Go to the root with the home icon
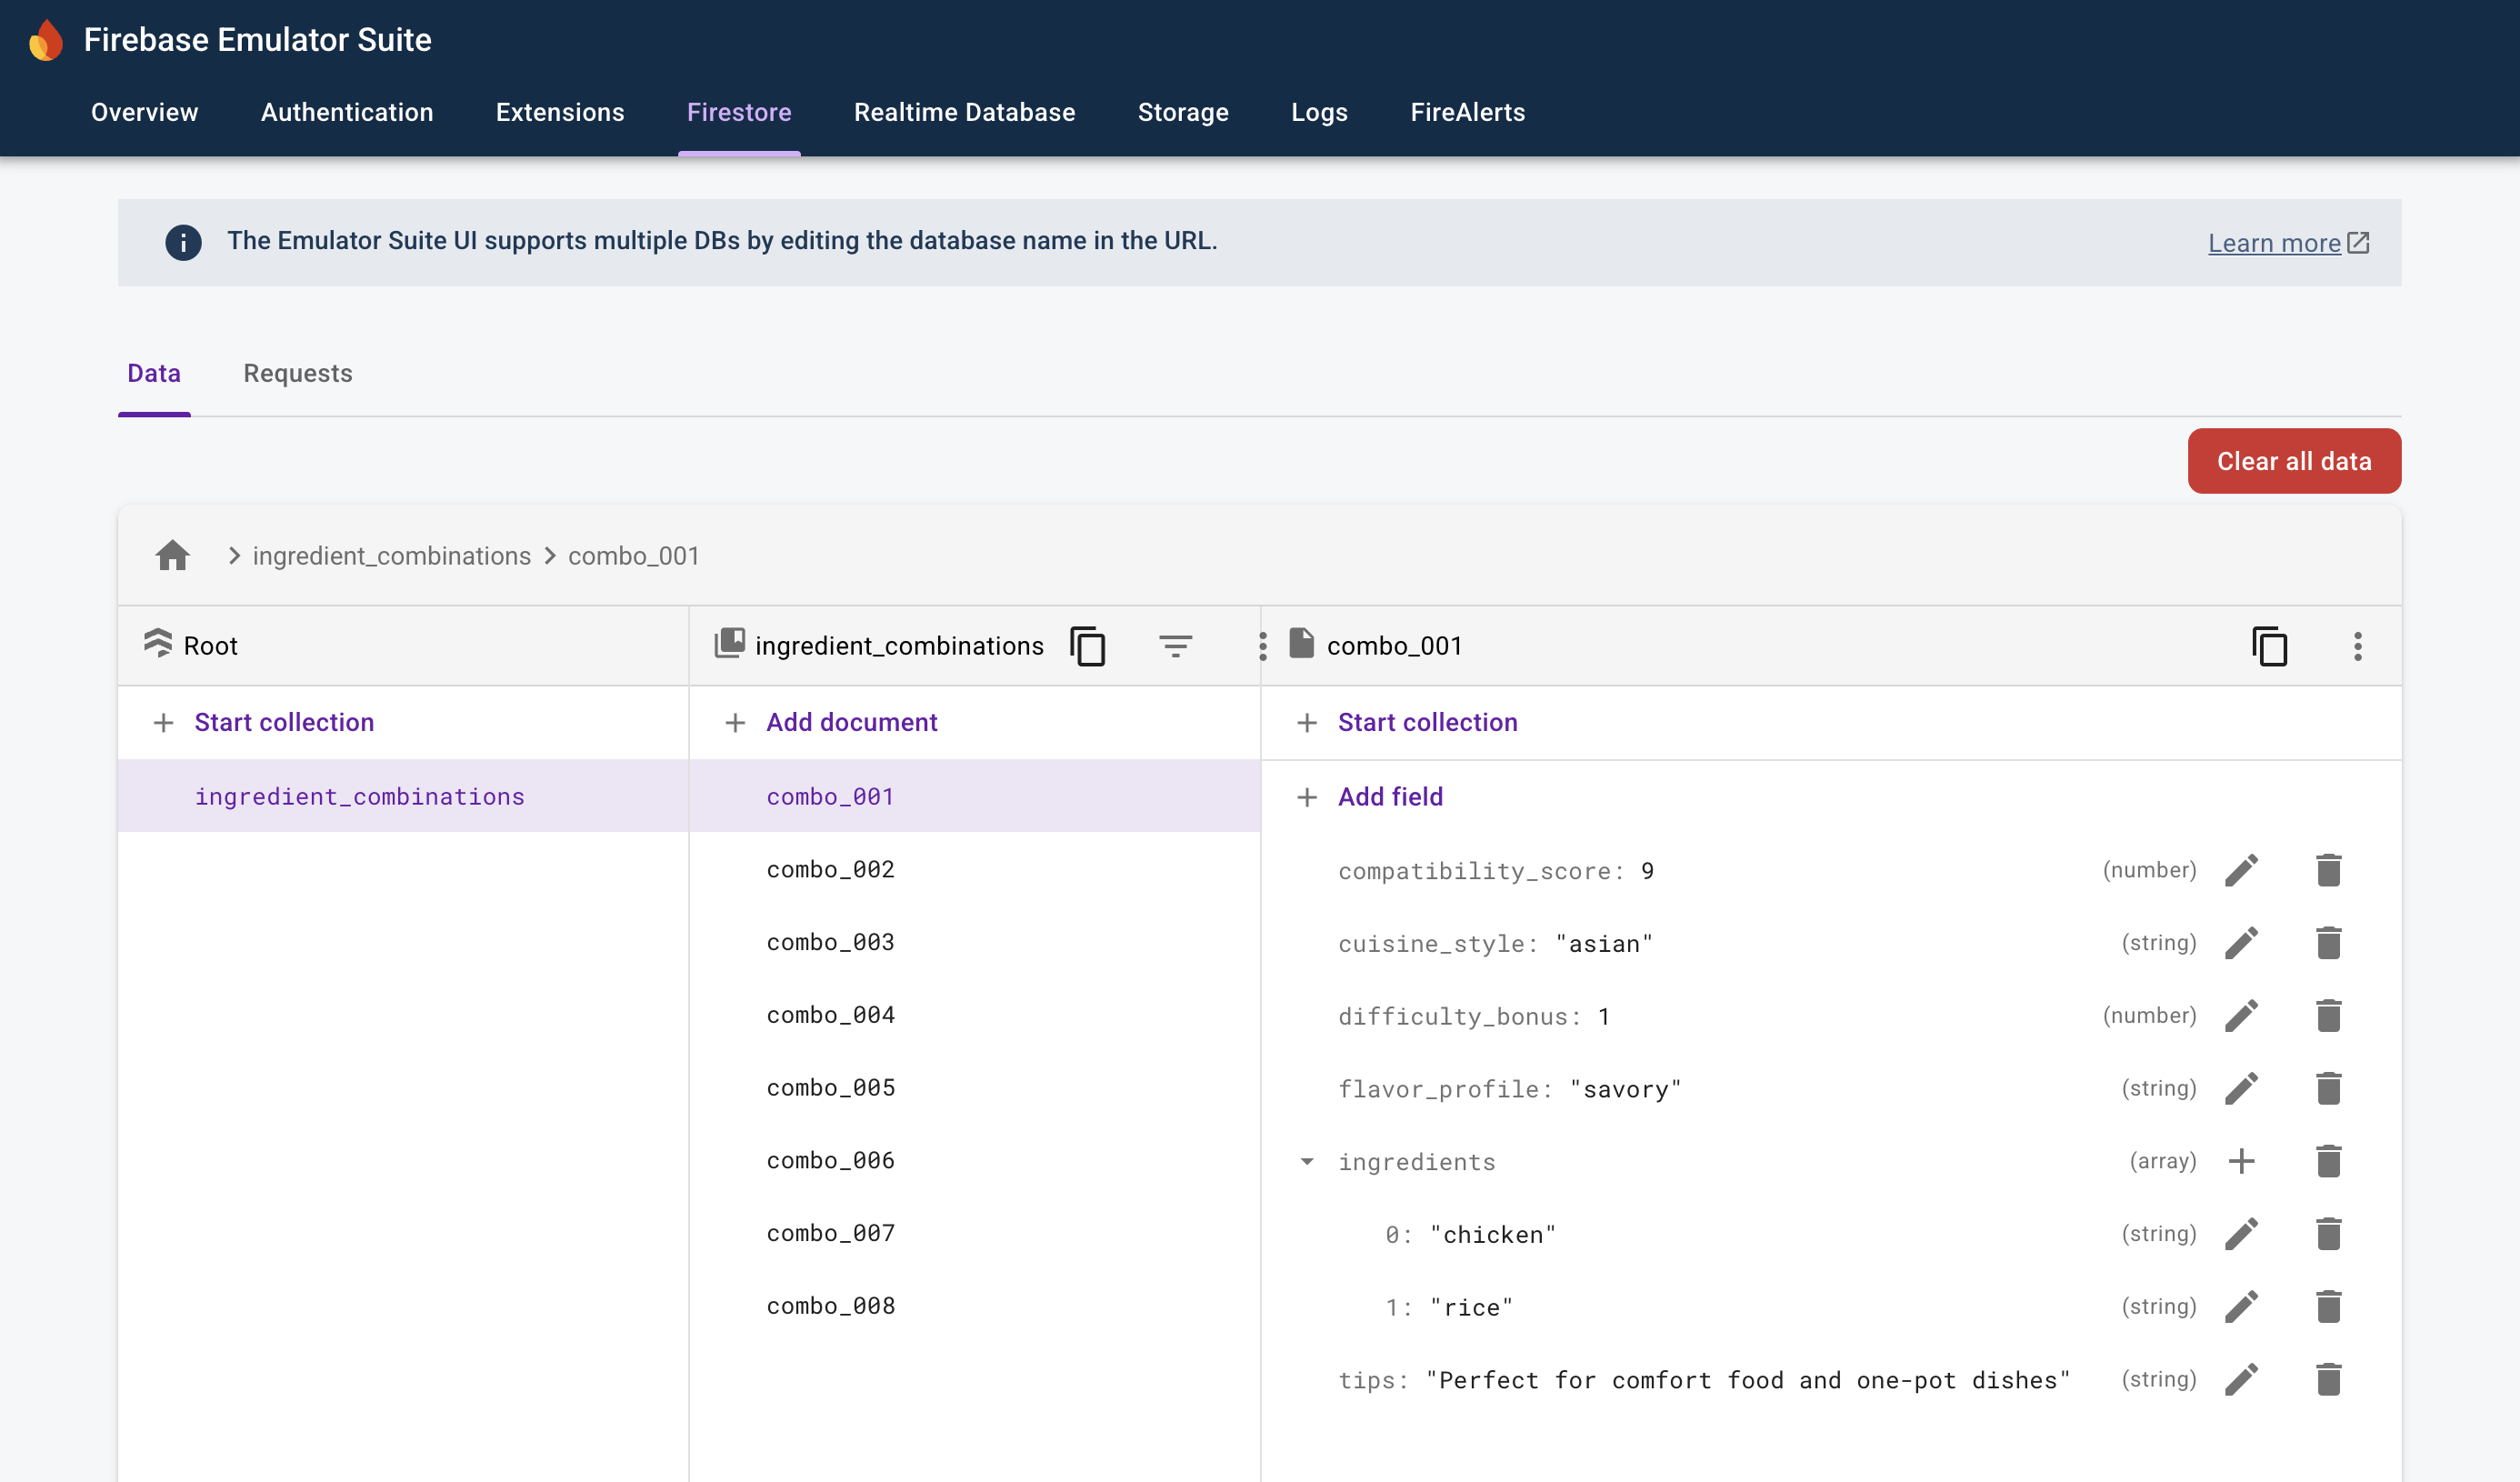The image size is (2520, 1482). tap(172, 555)
